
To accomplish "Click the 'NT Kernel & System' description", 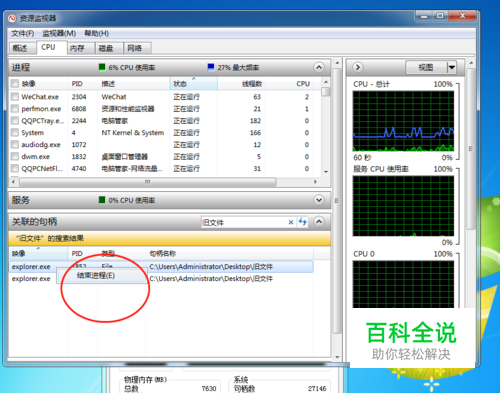I will [x=133, y=133].
